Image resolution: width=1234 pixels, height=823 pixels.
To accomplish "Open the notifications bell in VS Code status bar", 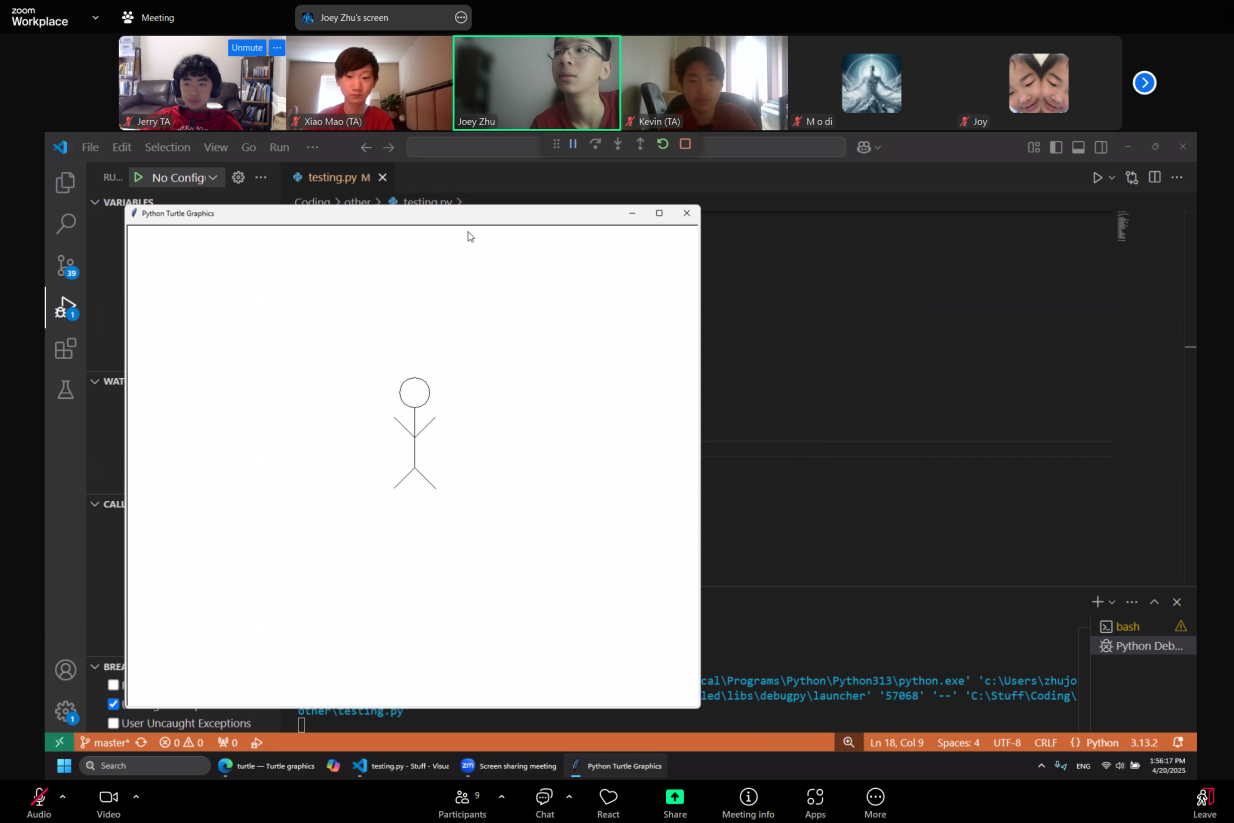I will 1178,742.
